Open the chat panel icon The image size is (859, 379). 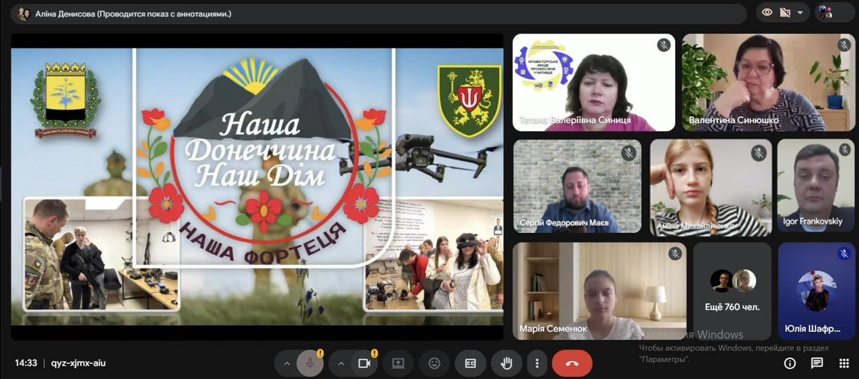(817, 363)
